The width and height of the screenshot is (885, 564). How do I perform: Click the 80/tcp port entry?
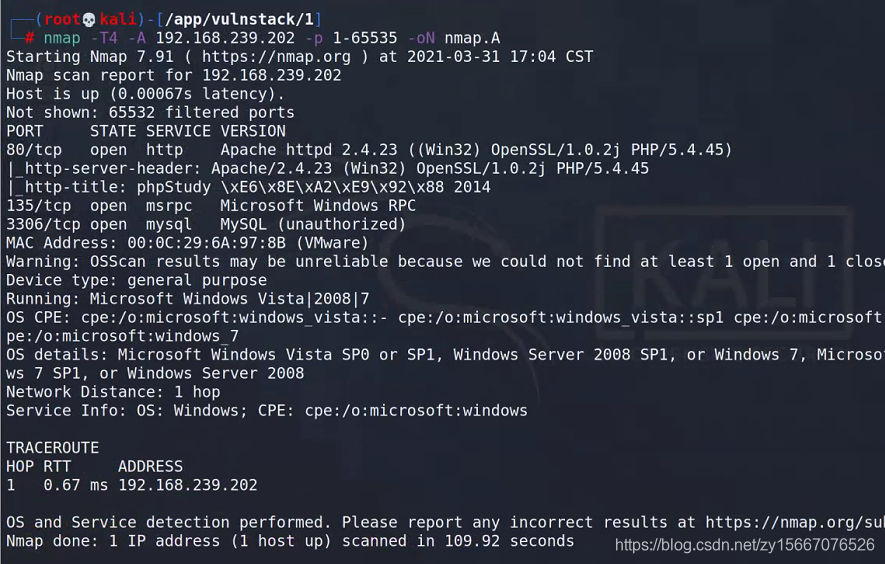(34, 150)
